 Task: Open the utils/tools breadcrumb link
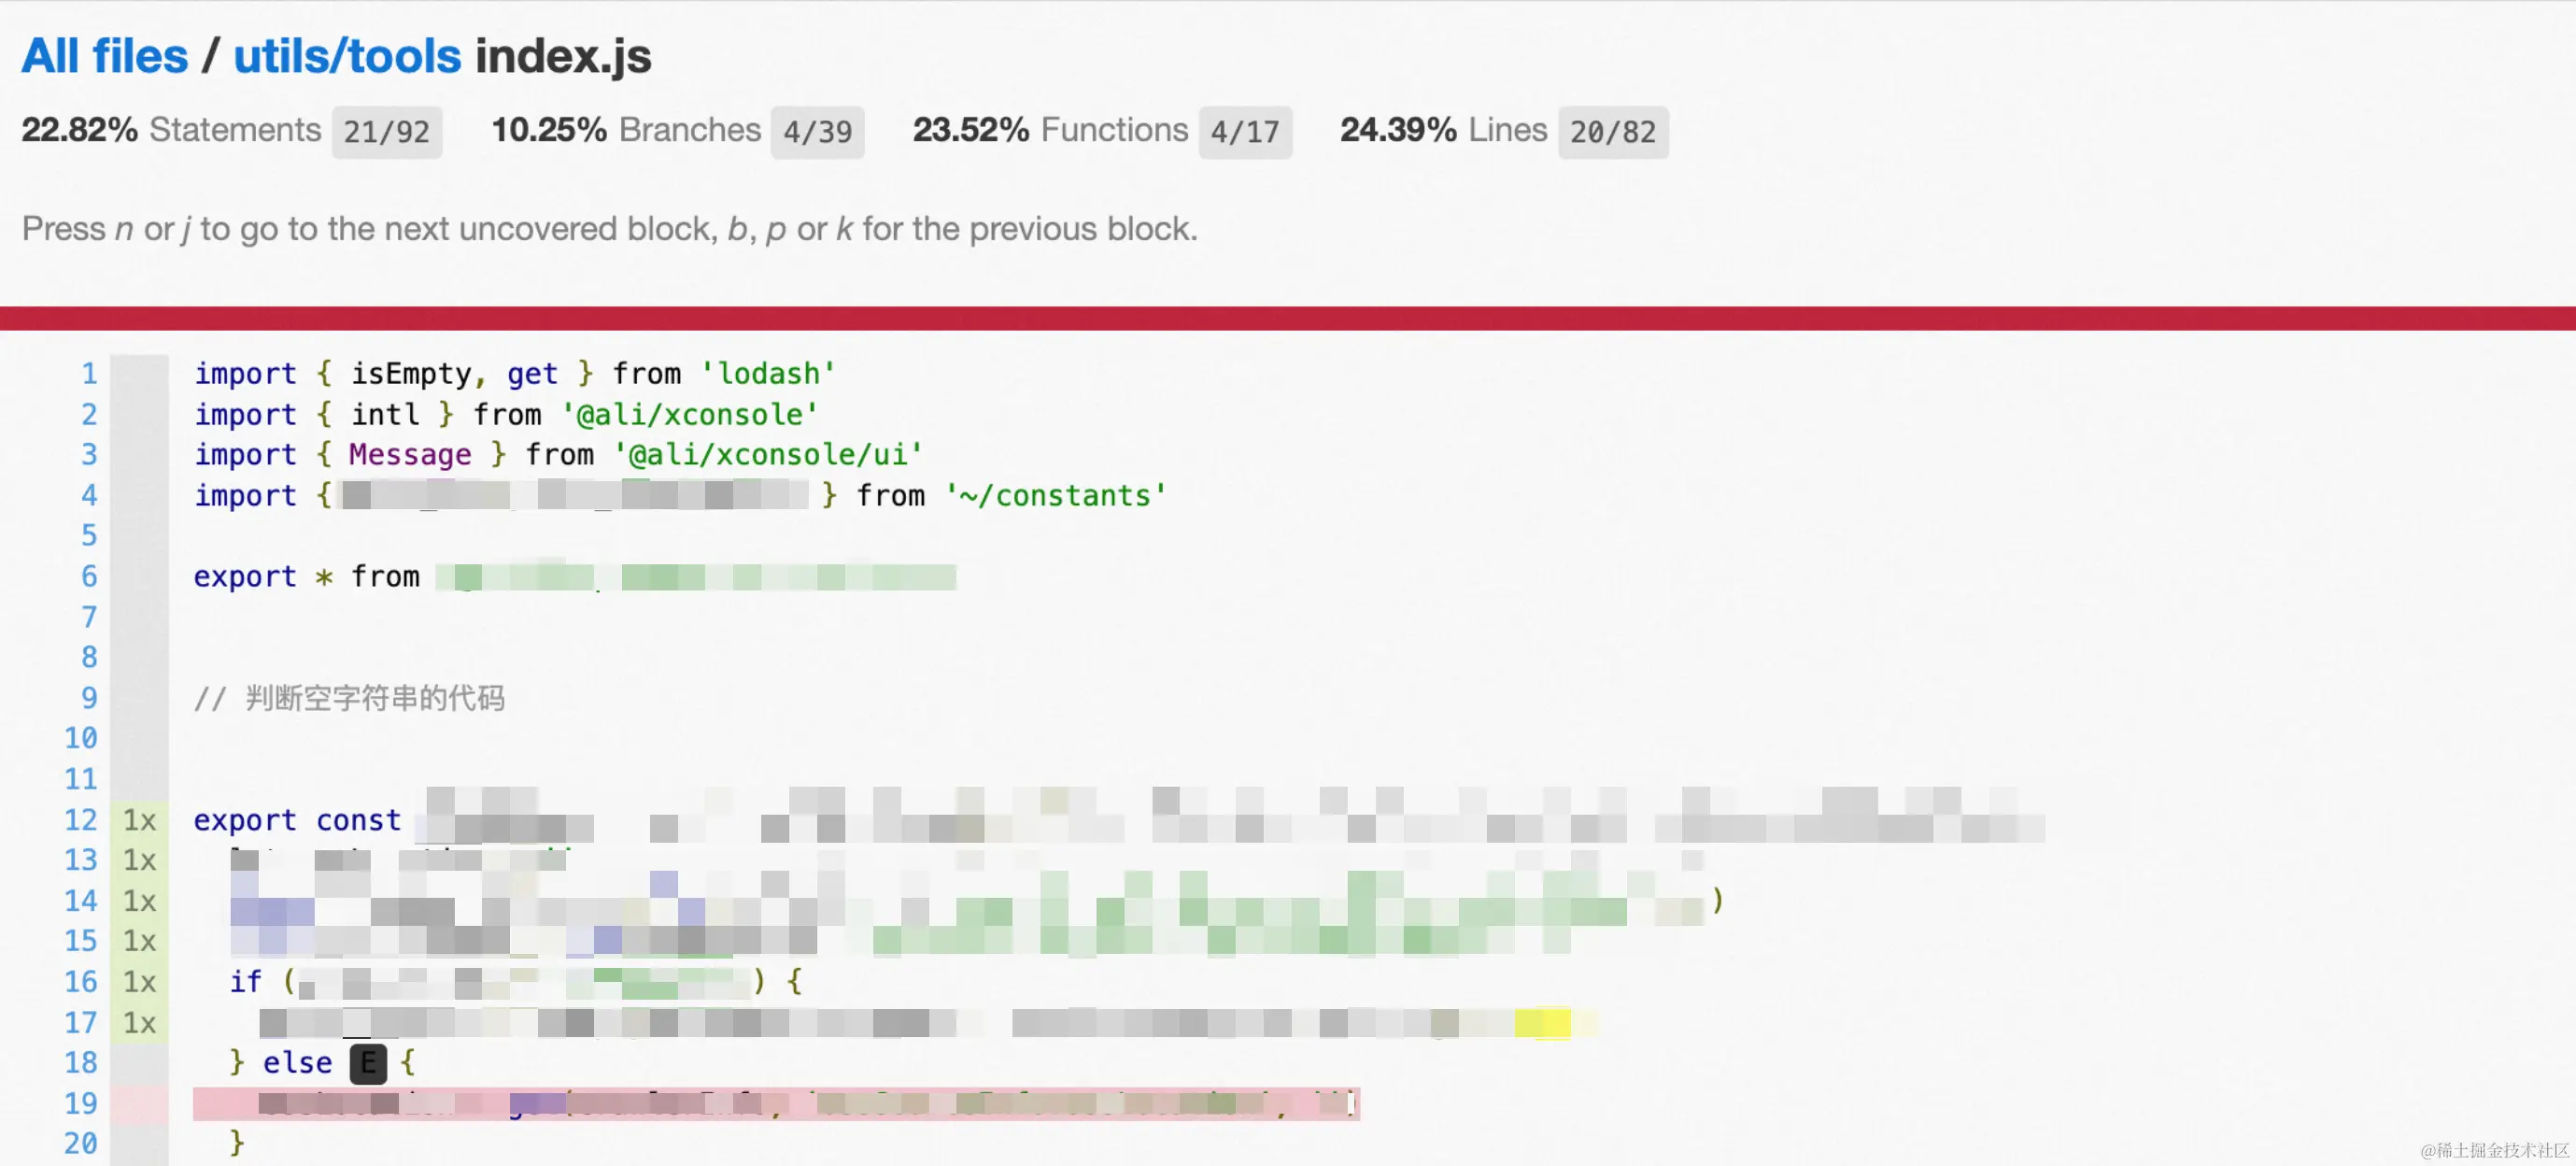point(347,56)
